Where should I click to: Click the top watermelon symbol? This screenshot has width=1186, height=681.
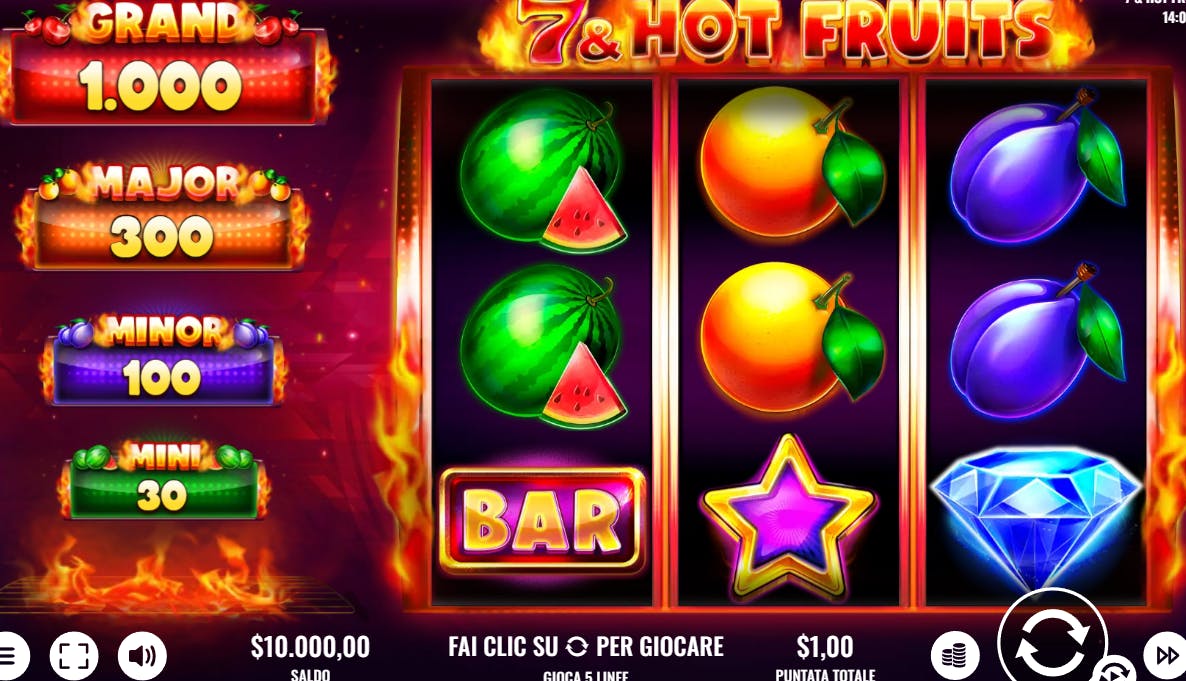542,170
